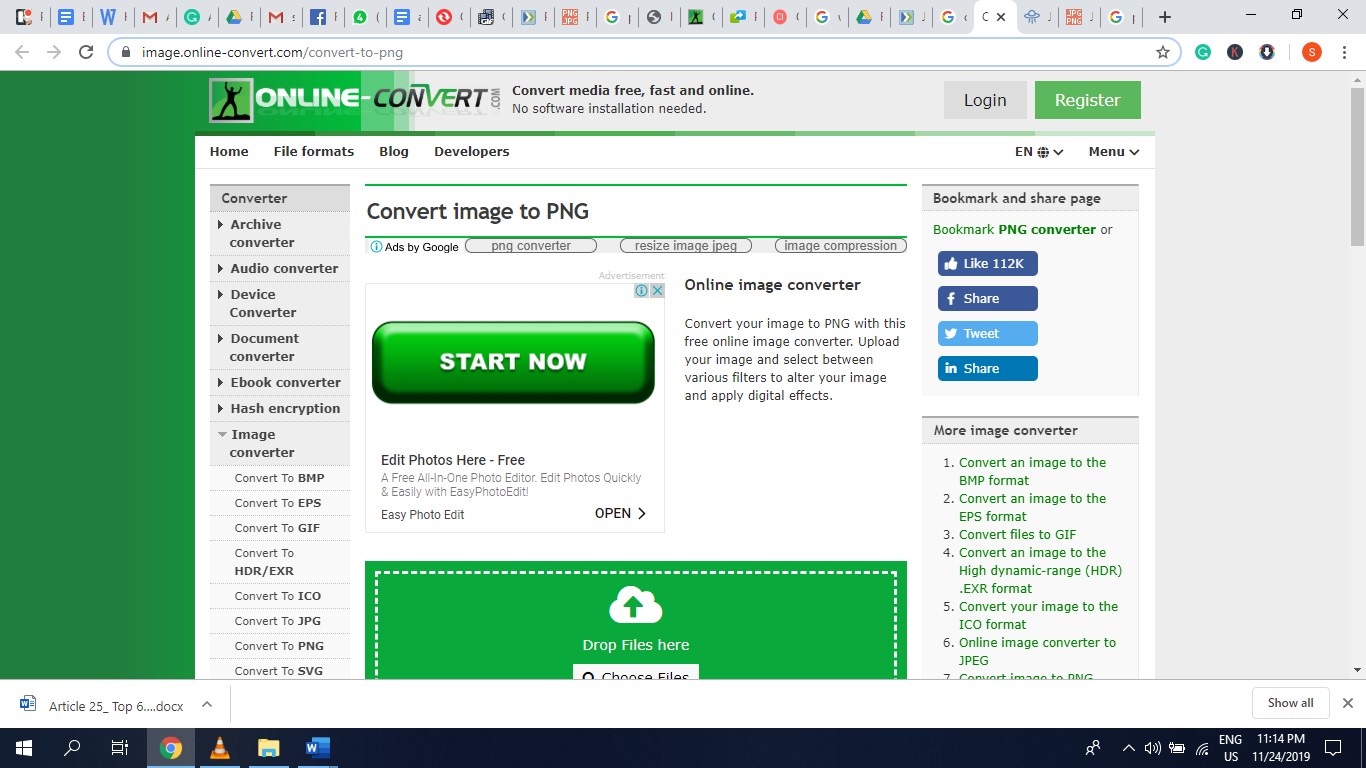Click Show all downloads

click(1290, 703)
